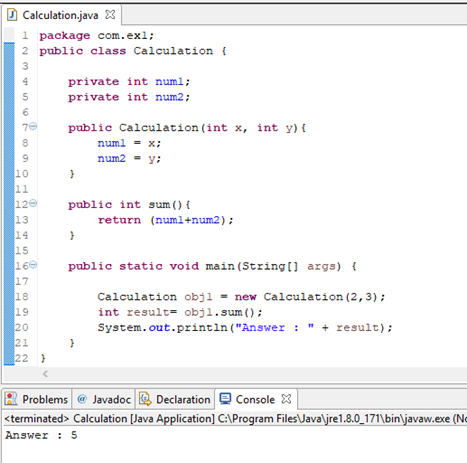Select the Console tab
This screenshot has width=467, height=463.
pyautogui.click(x=256, y=399)
